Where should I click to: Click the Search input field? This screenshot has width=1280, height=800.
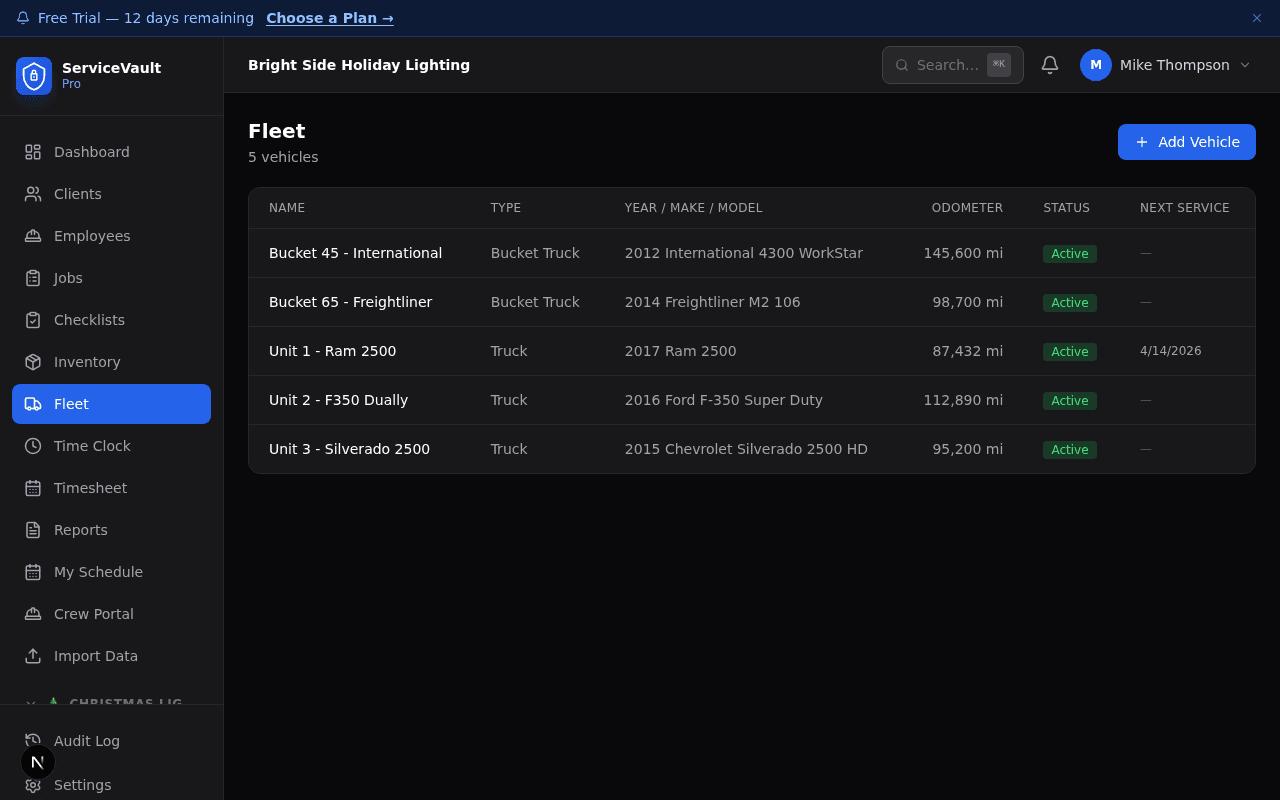[952, 64]
